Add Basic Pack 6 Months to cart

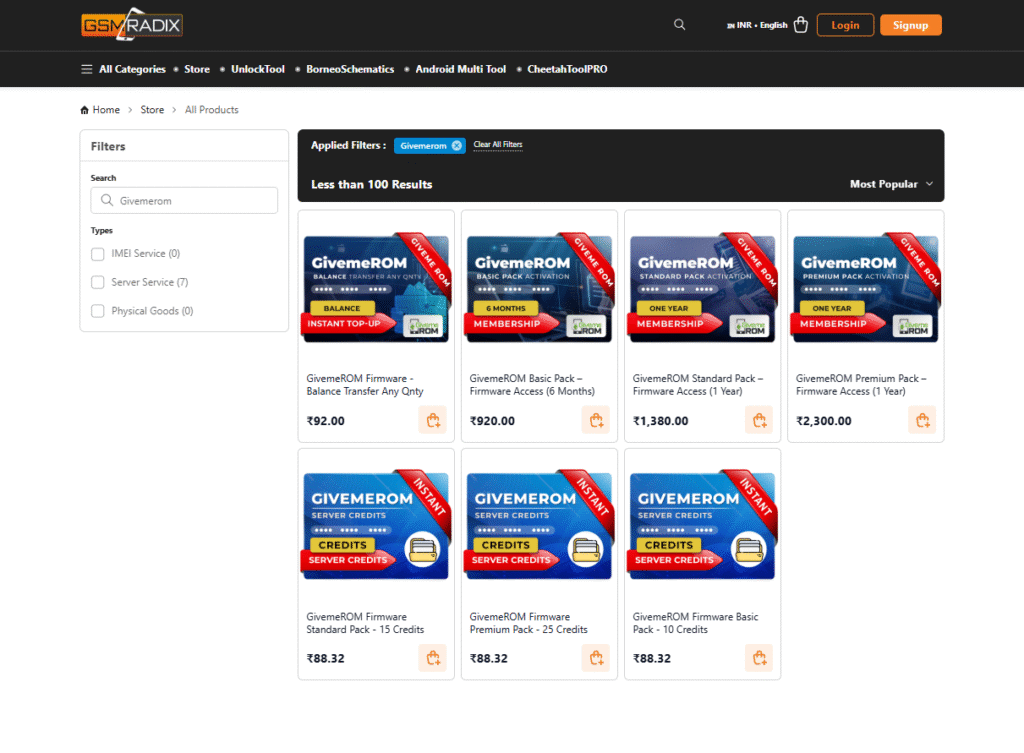pos(595,421)
